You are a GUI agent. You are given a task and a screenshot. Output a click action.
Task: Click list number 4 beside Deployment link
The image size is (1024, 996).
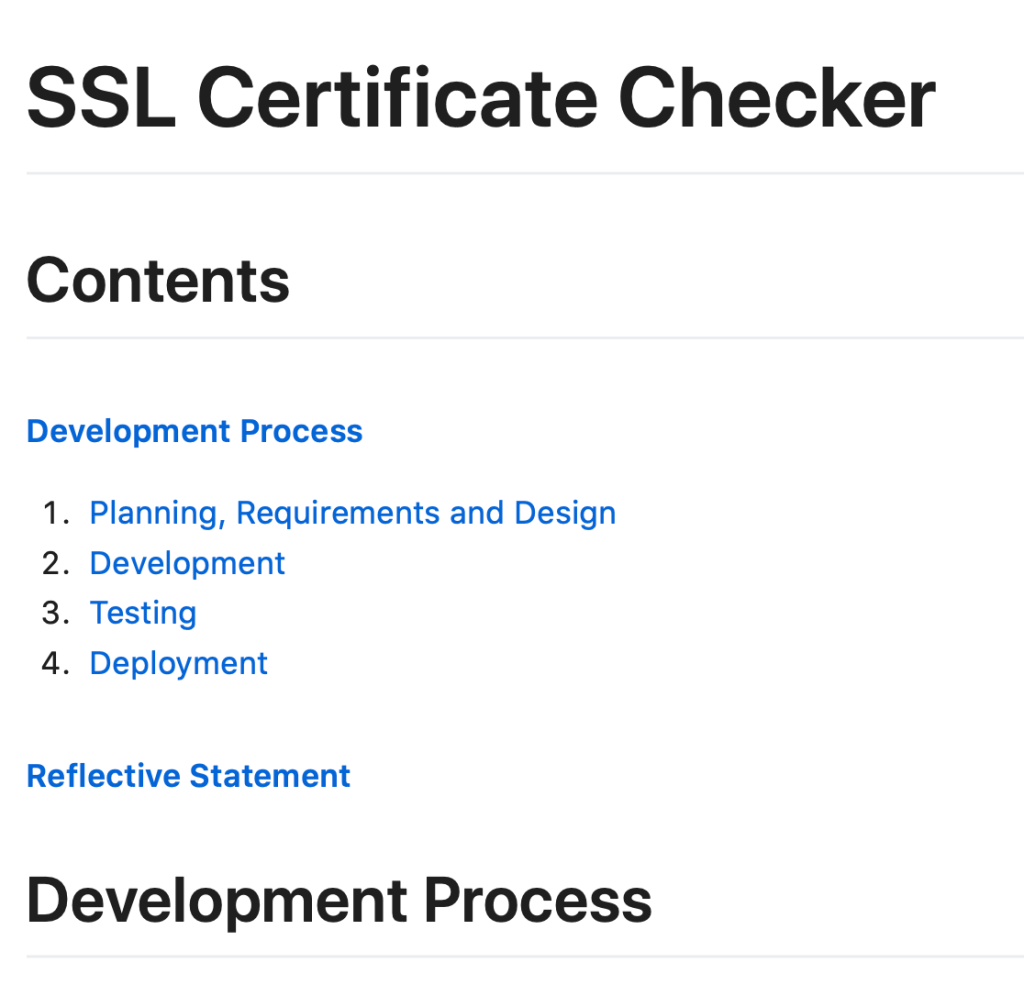[55, 663]
